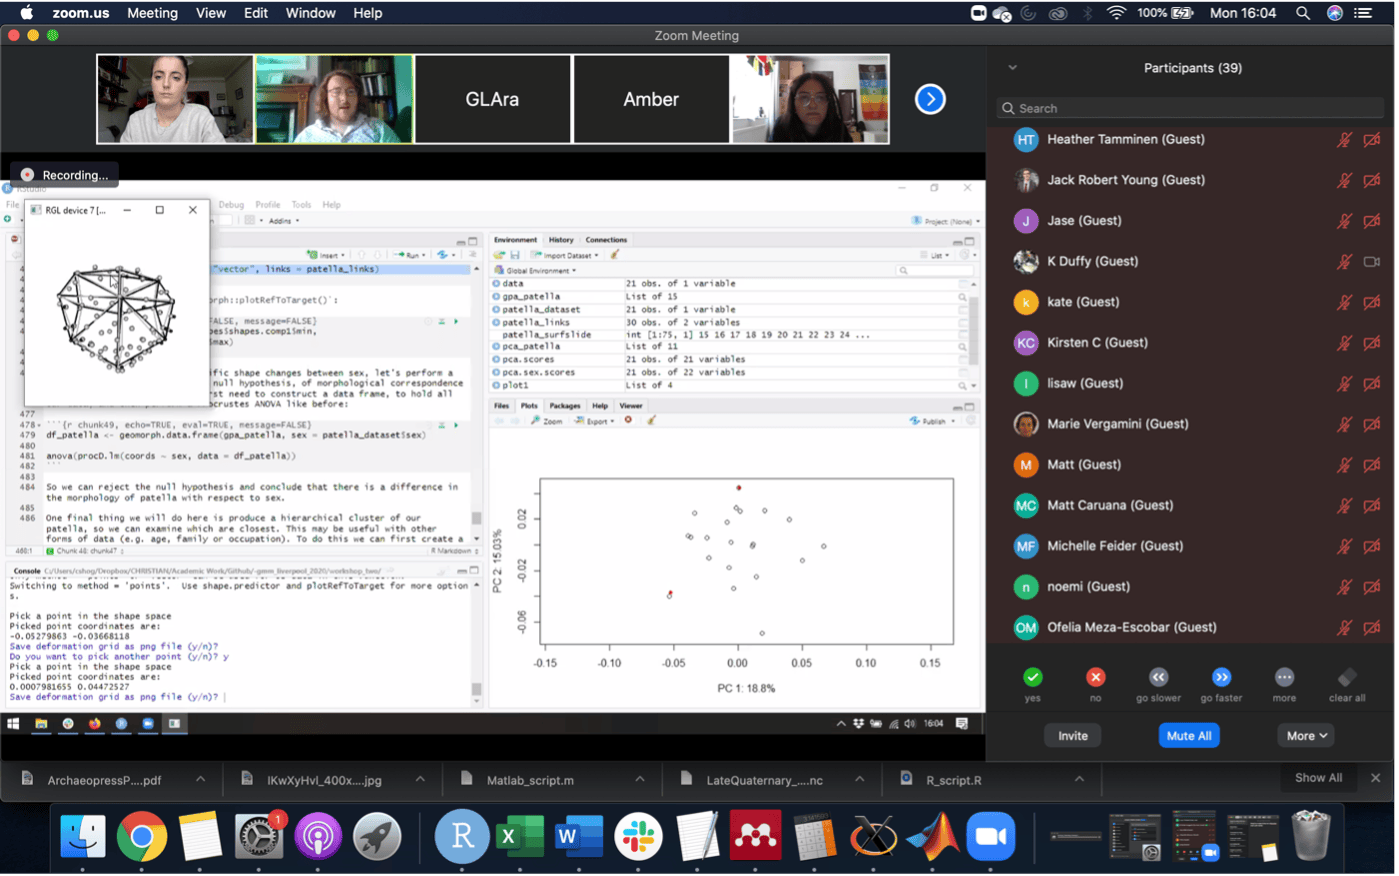Click the Export icon in RStudio Plots pane

point(593,421)
